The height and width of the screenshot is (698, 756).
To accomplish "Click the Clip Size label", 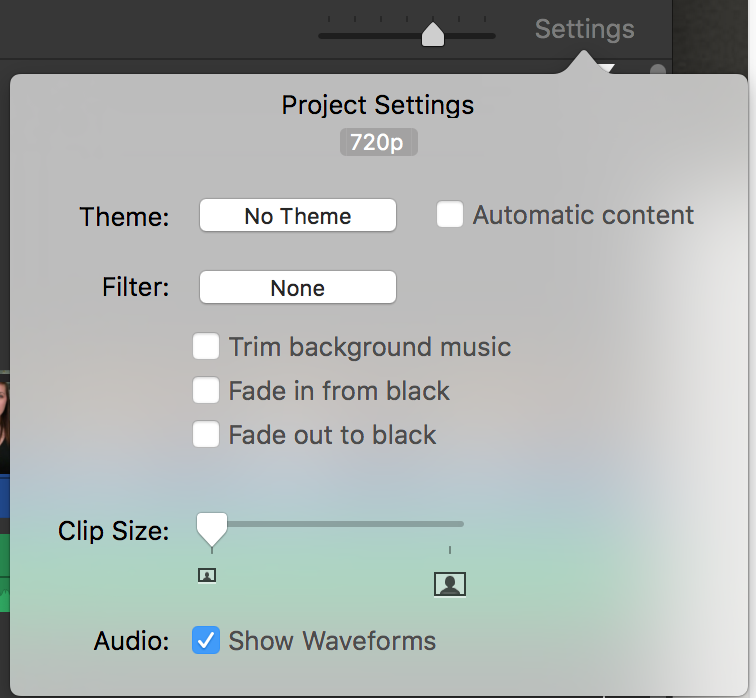I will point(113,531).
